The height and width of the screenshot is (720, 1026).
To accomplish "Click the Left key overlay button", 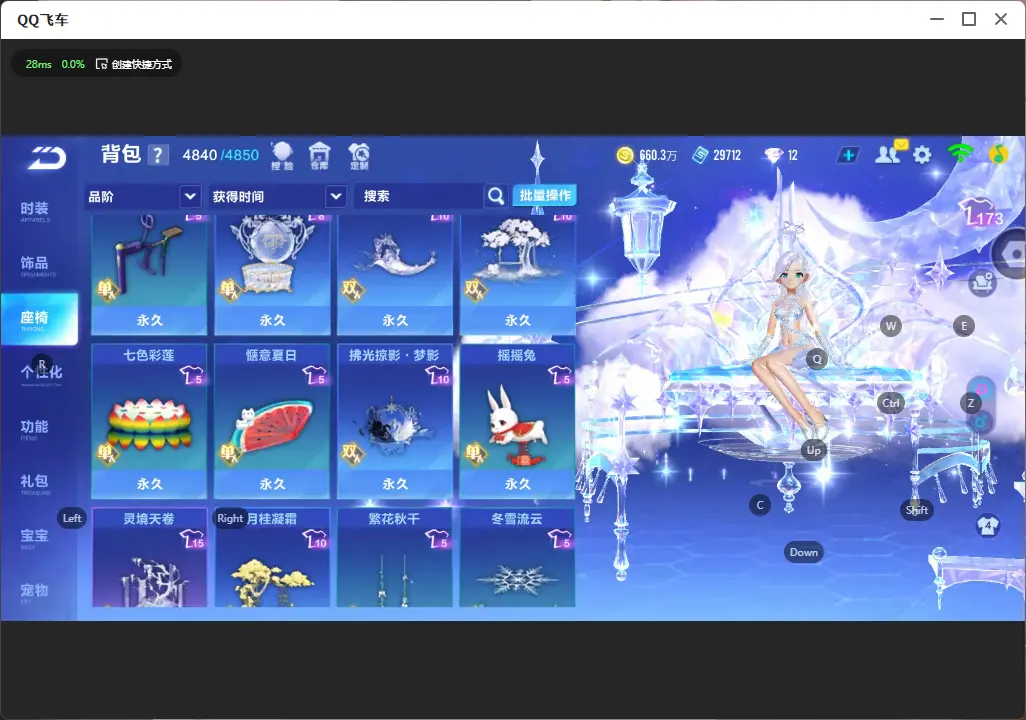I will pos(72,518).
